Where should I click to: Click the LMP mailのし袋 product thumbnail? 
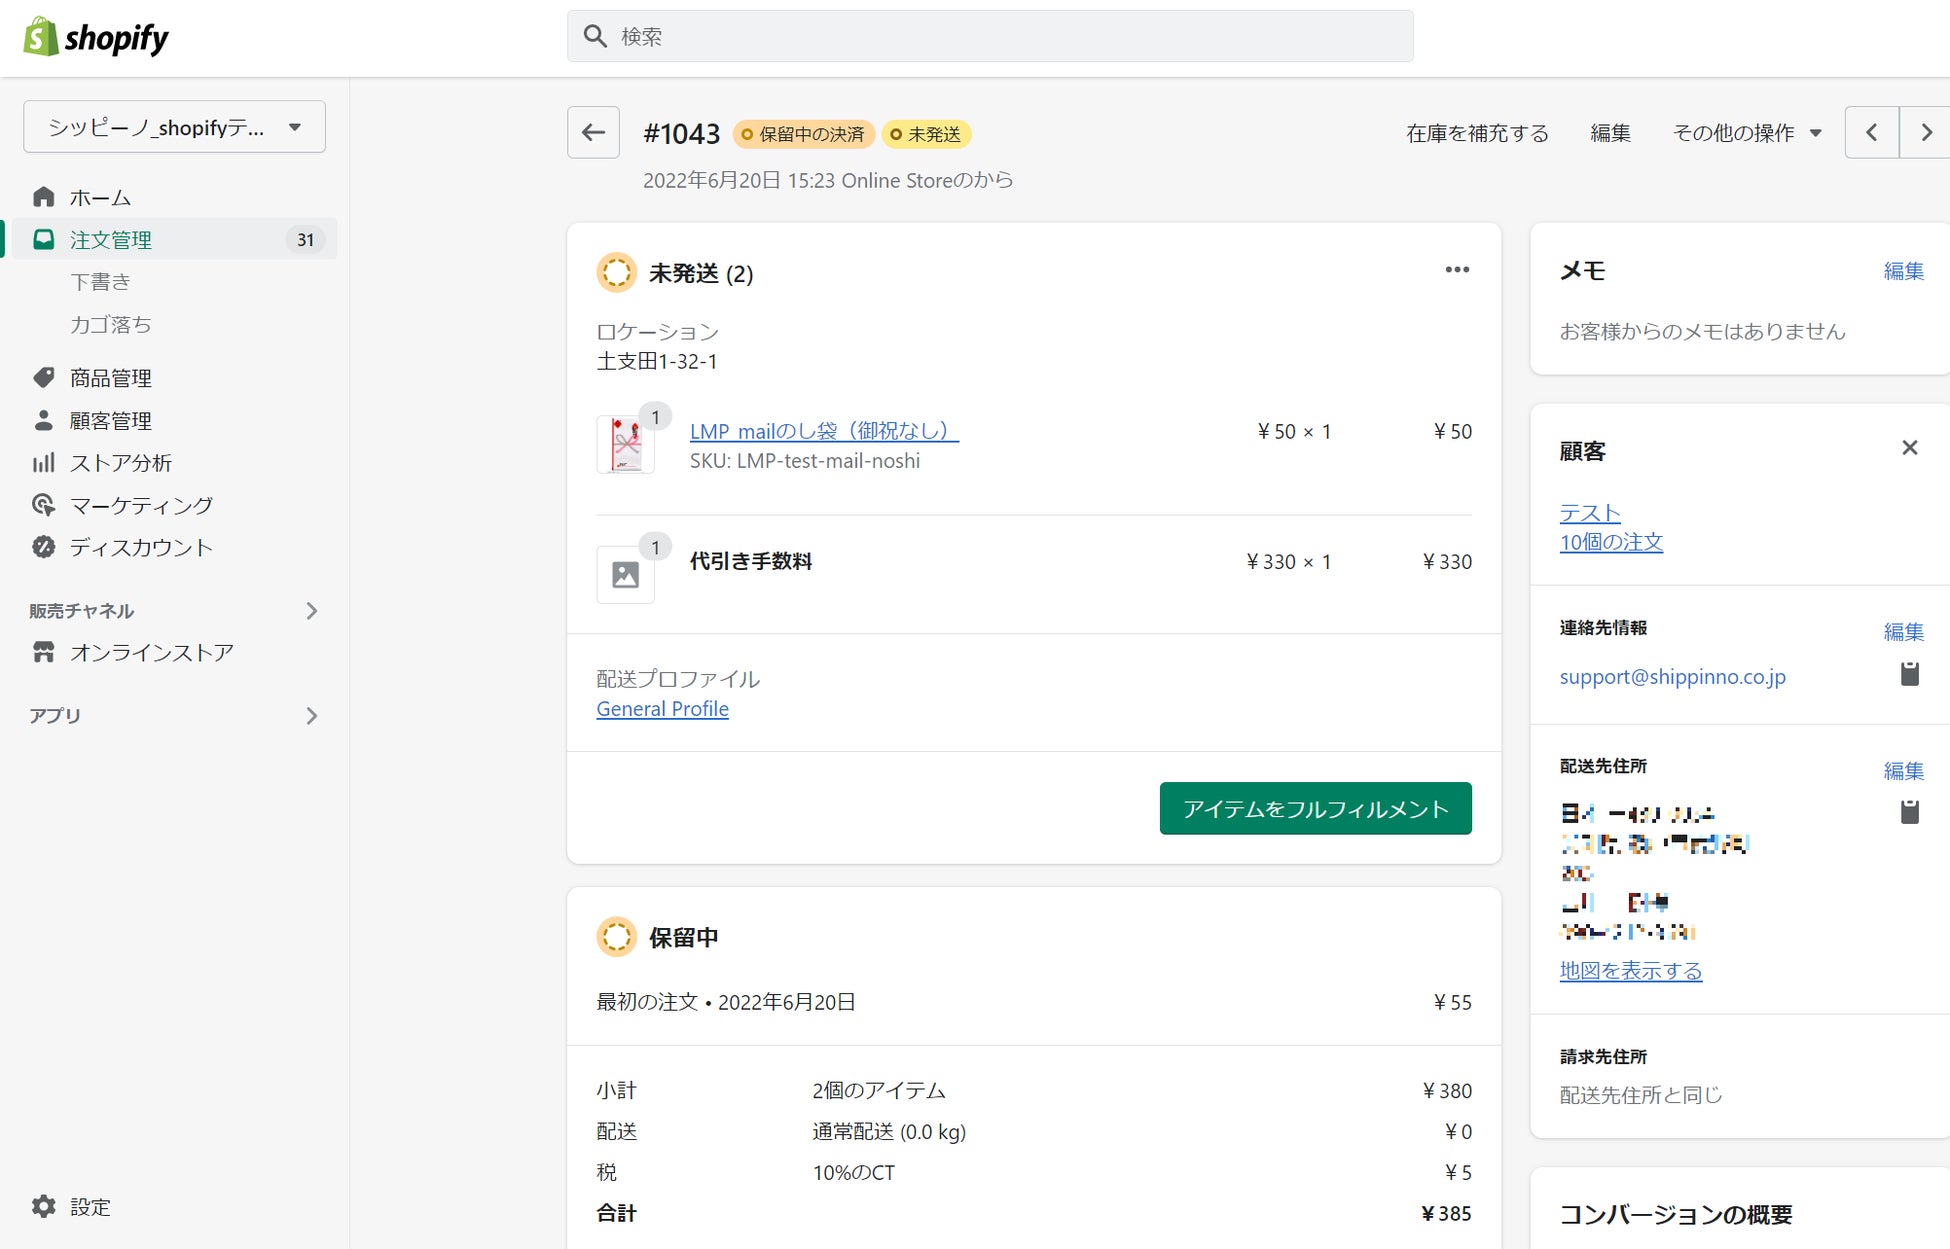point(625,445)
